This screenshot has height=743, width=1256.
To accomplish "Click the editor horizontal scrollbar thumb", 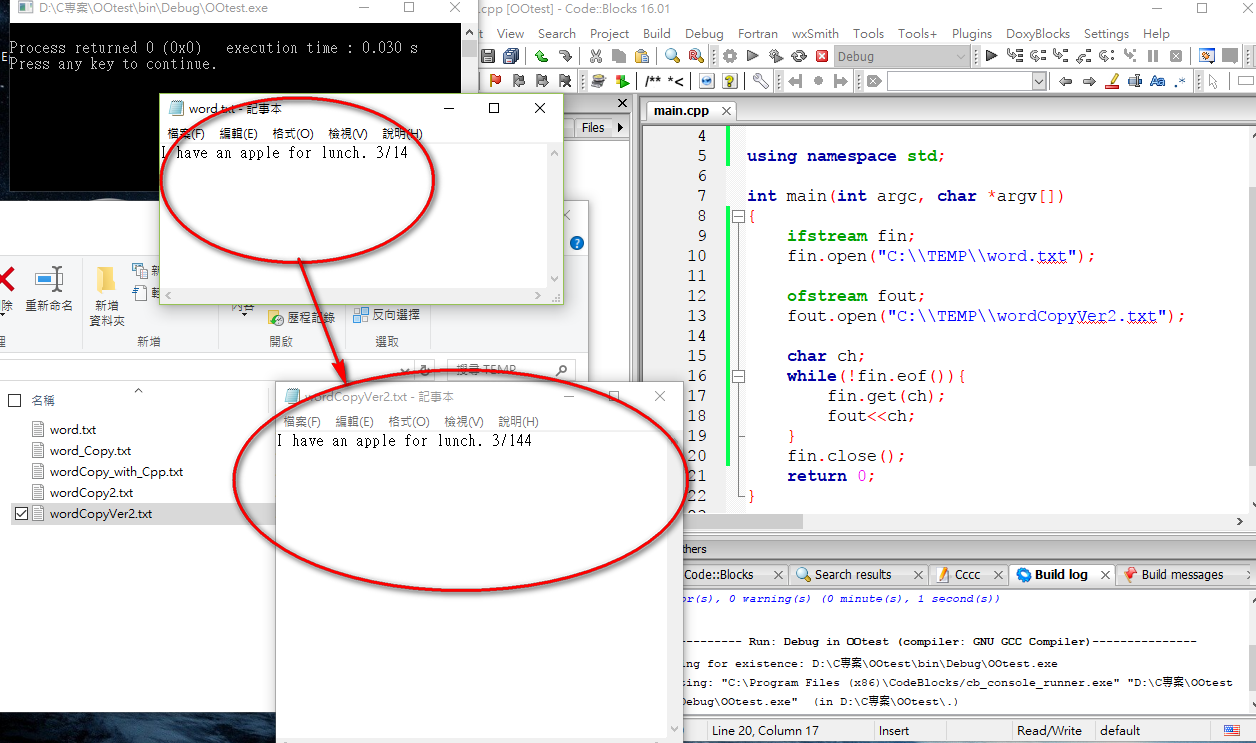I will [744, 521].
